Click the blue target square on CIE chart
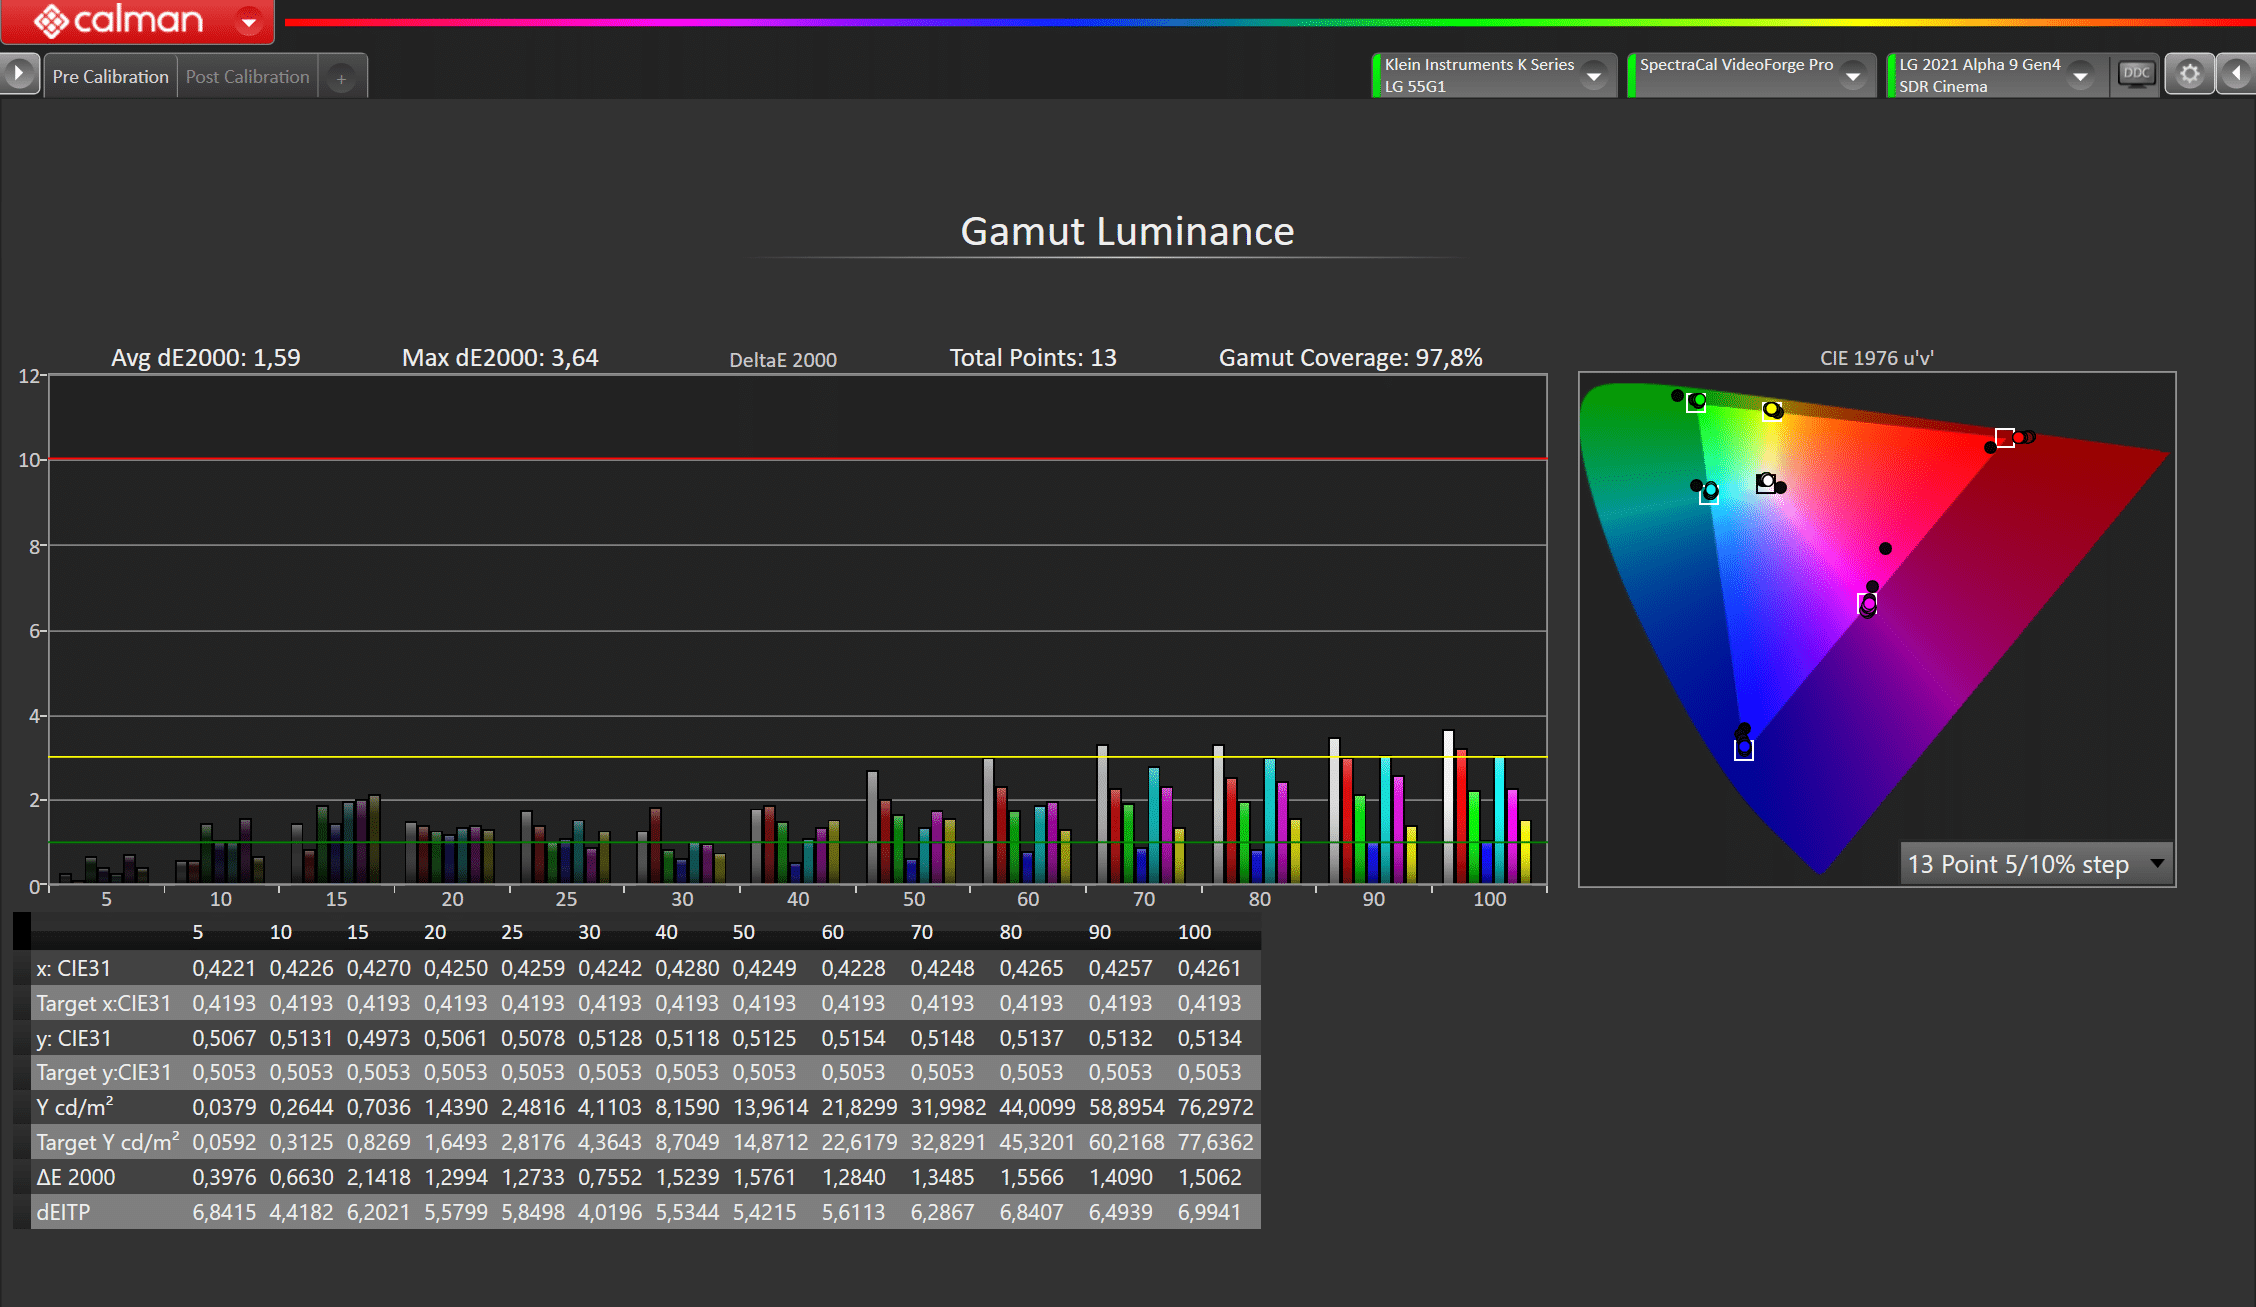2256x1307 pixels. click(x=1743, y=750)
